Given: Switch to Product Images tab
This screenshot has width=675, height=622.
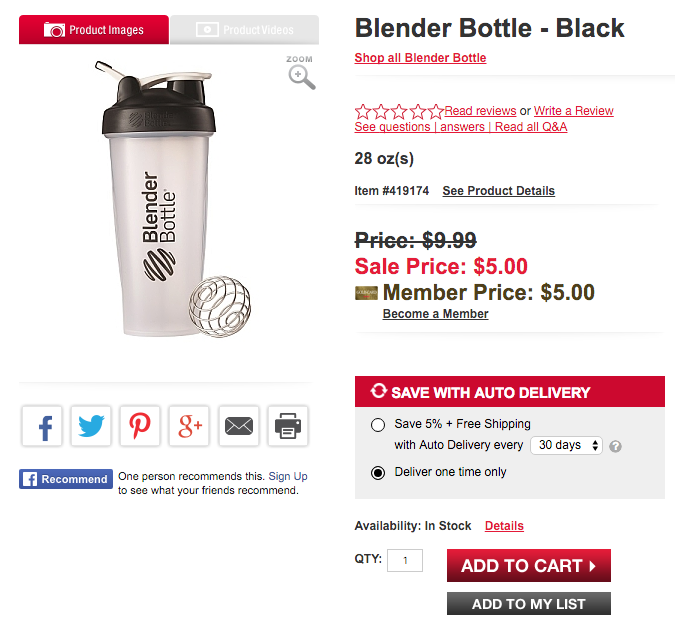Looking at the screenshot, I should coord(94,30).
